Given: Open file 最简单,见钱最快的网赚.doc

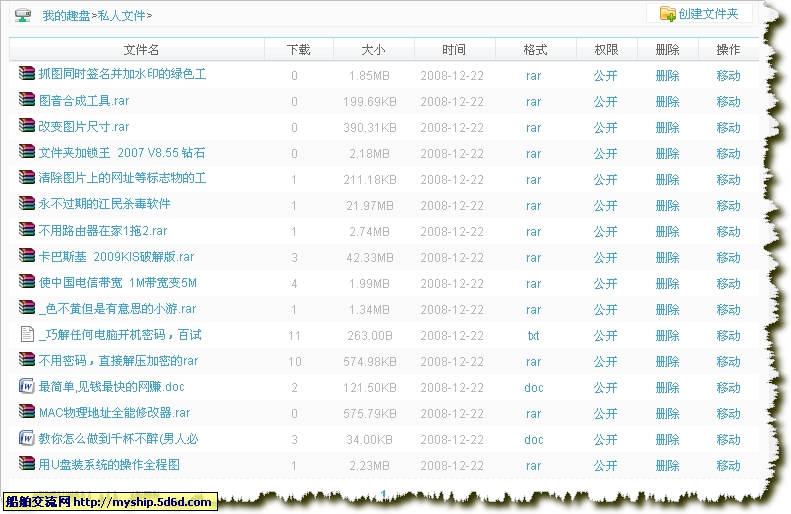Looking at the screenshot, I should coord(111,386).
